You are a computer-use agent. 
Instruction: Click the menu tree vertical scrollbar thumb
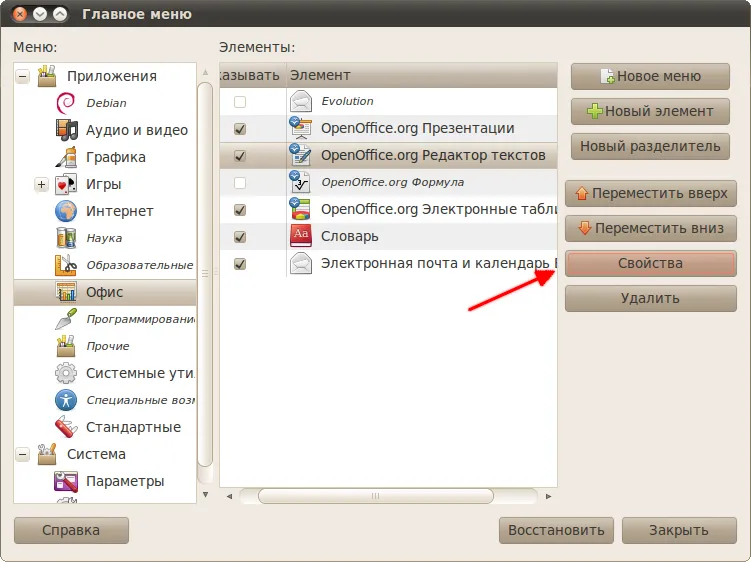[x=205, y=274]
